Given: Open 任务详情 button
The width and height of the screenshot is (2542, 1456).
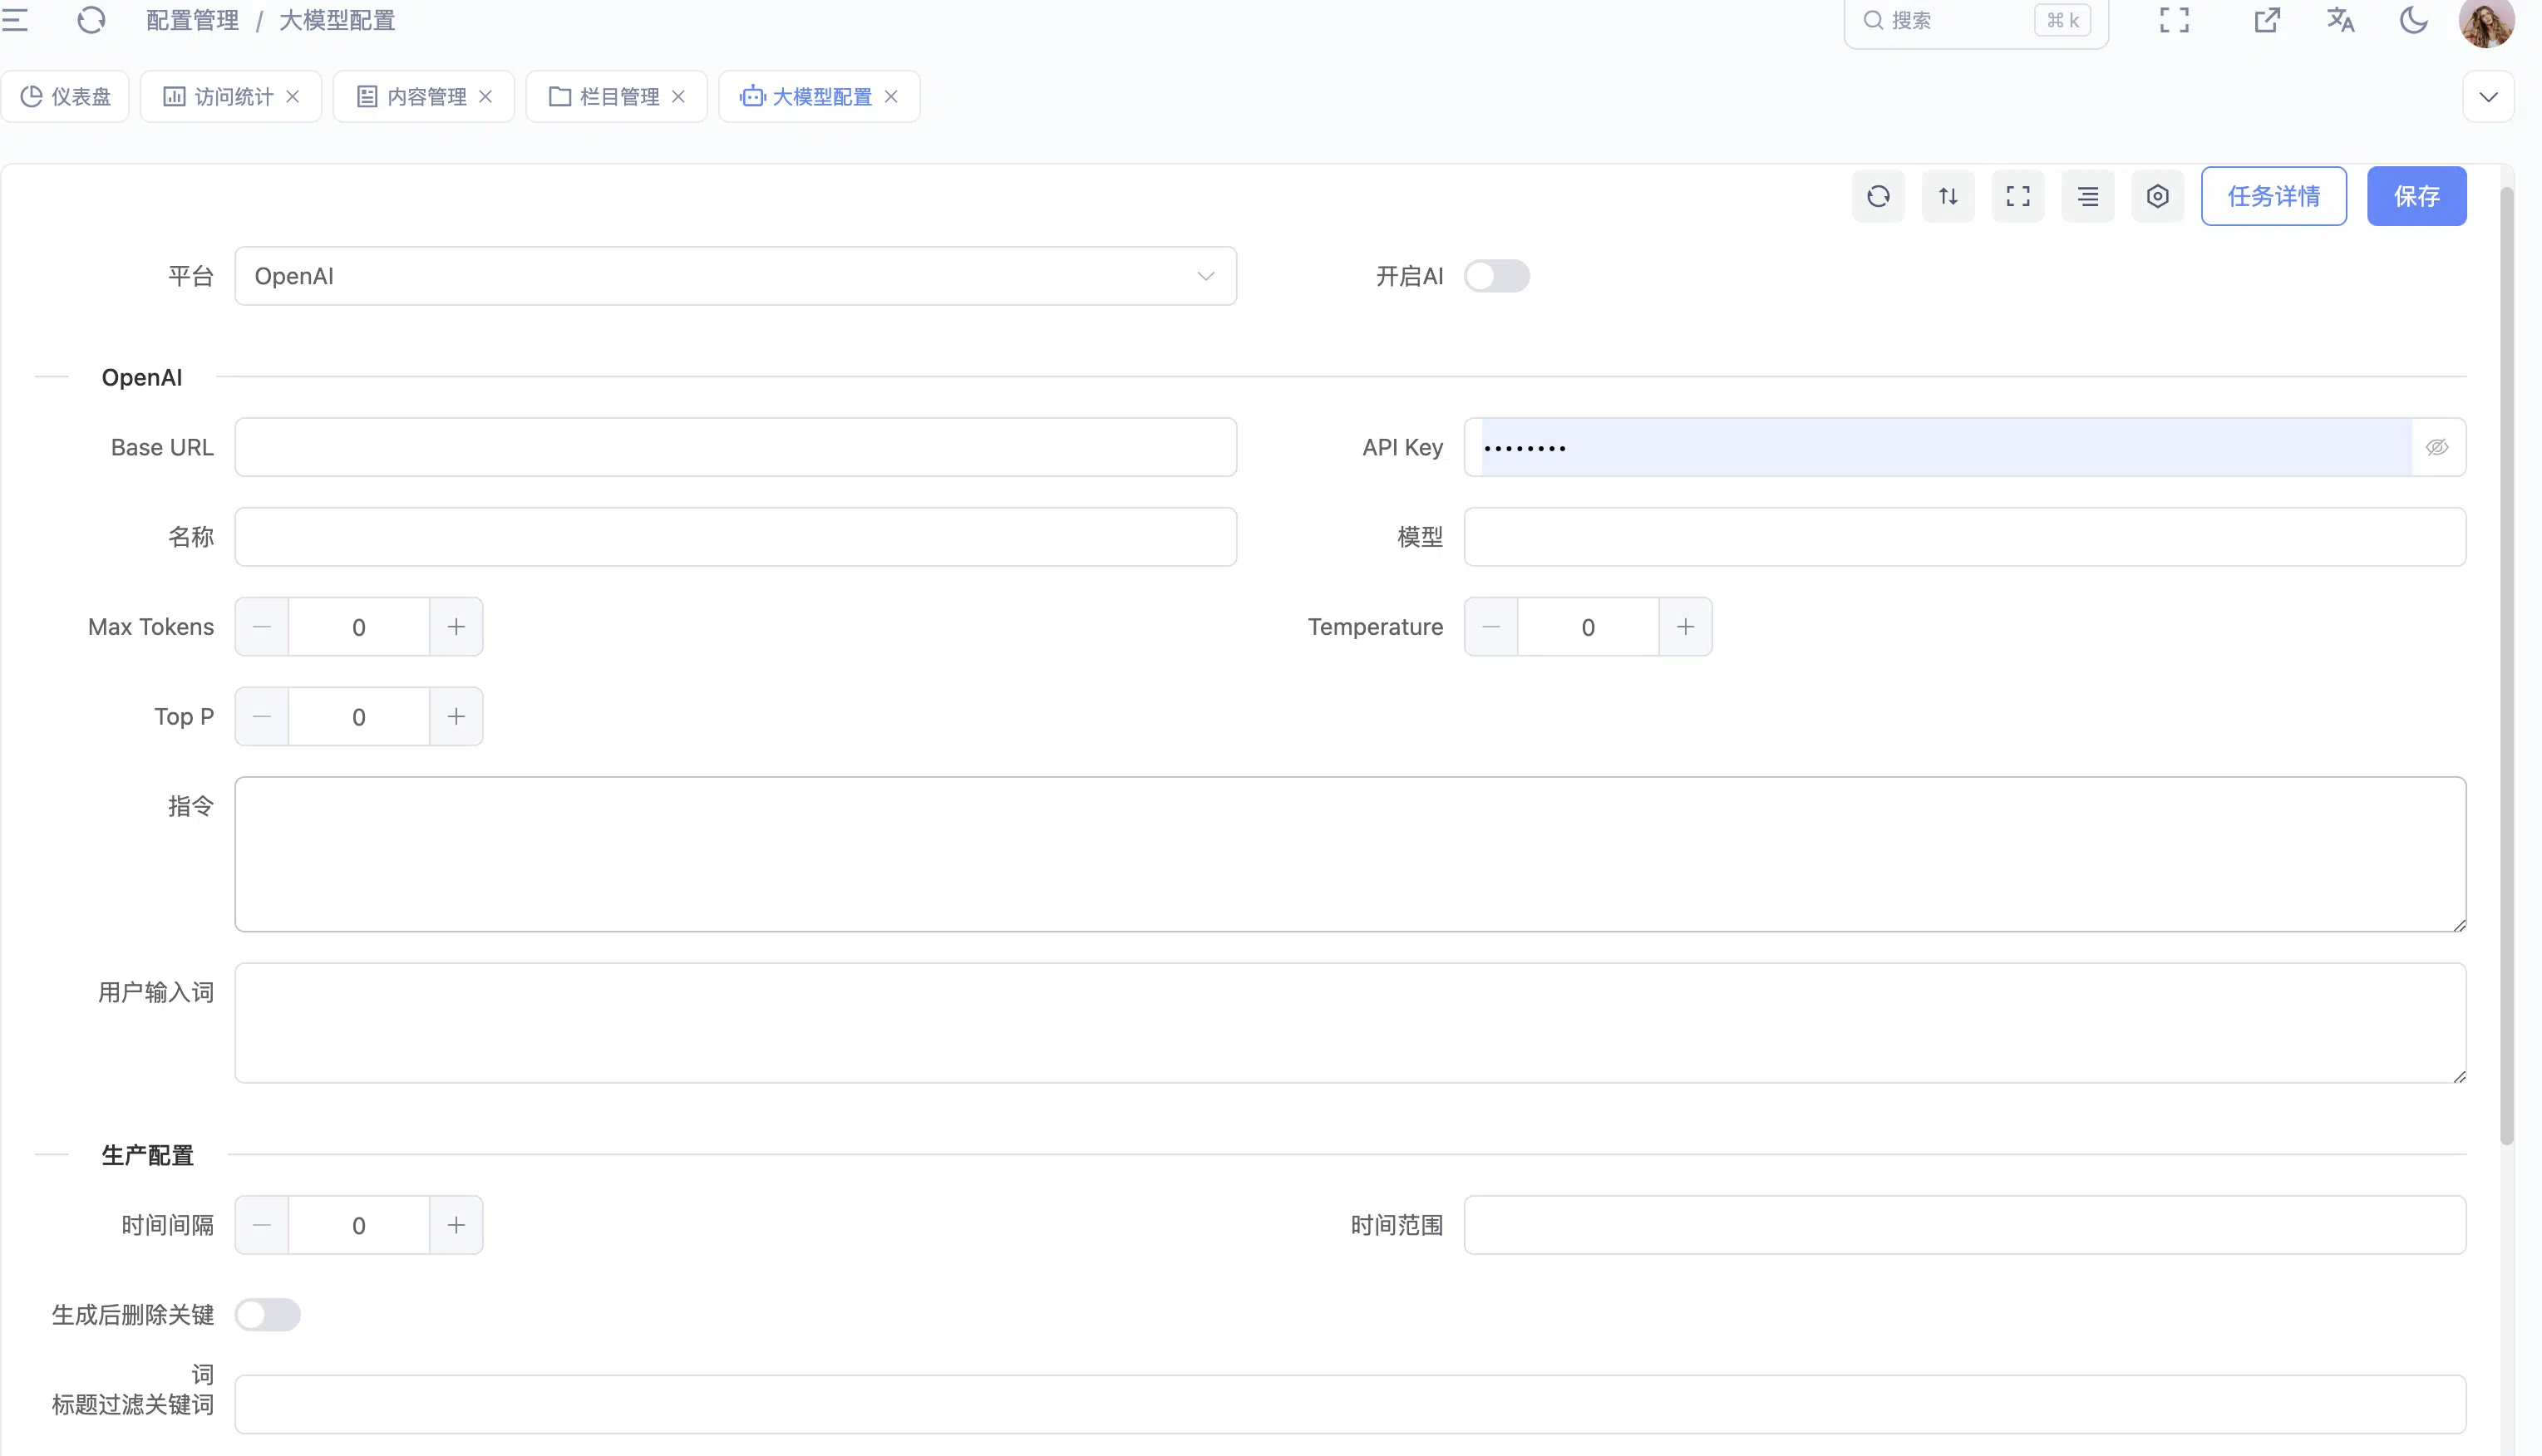Looking at the screenshot, I should 2273,196.
